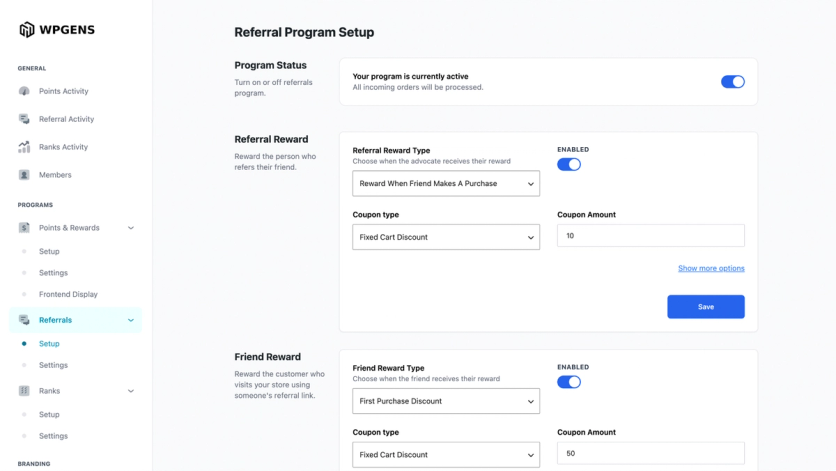
Task: Click the Show more options link
Action: tap(711, 268)
